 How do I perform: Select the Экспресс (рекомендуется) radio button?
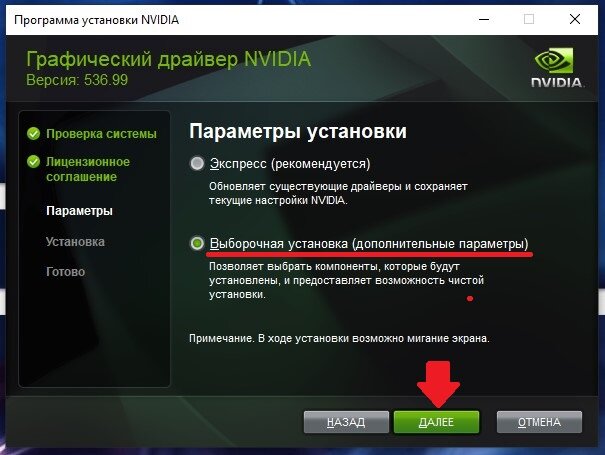point(197,163)
